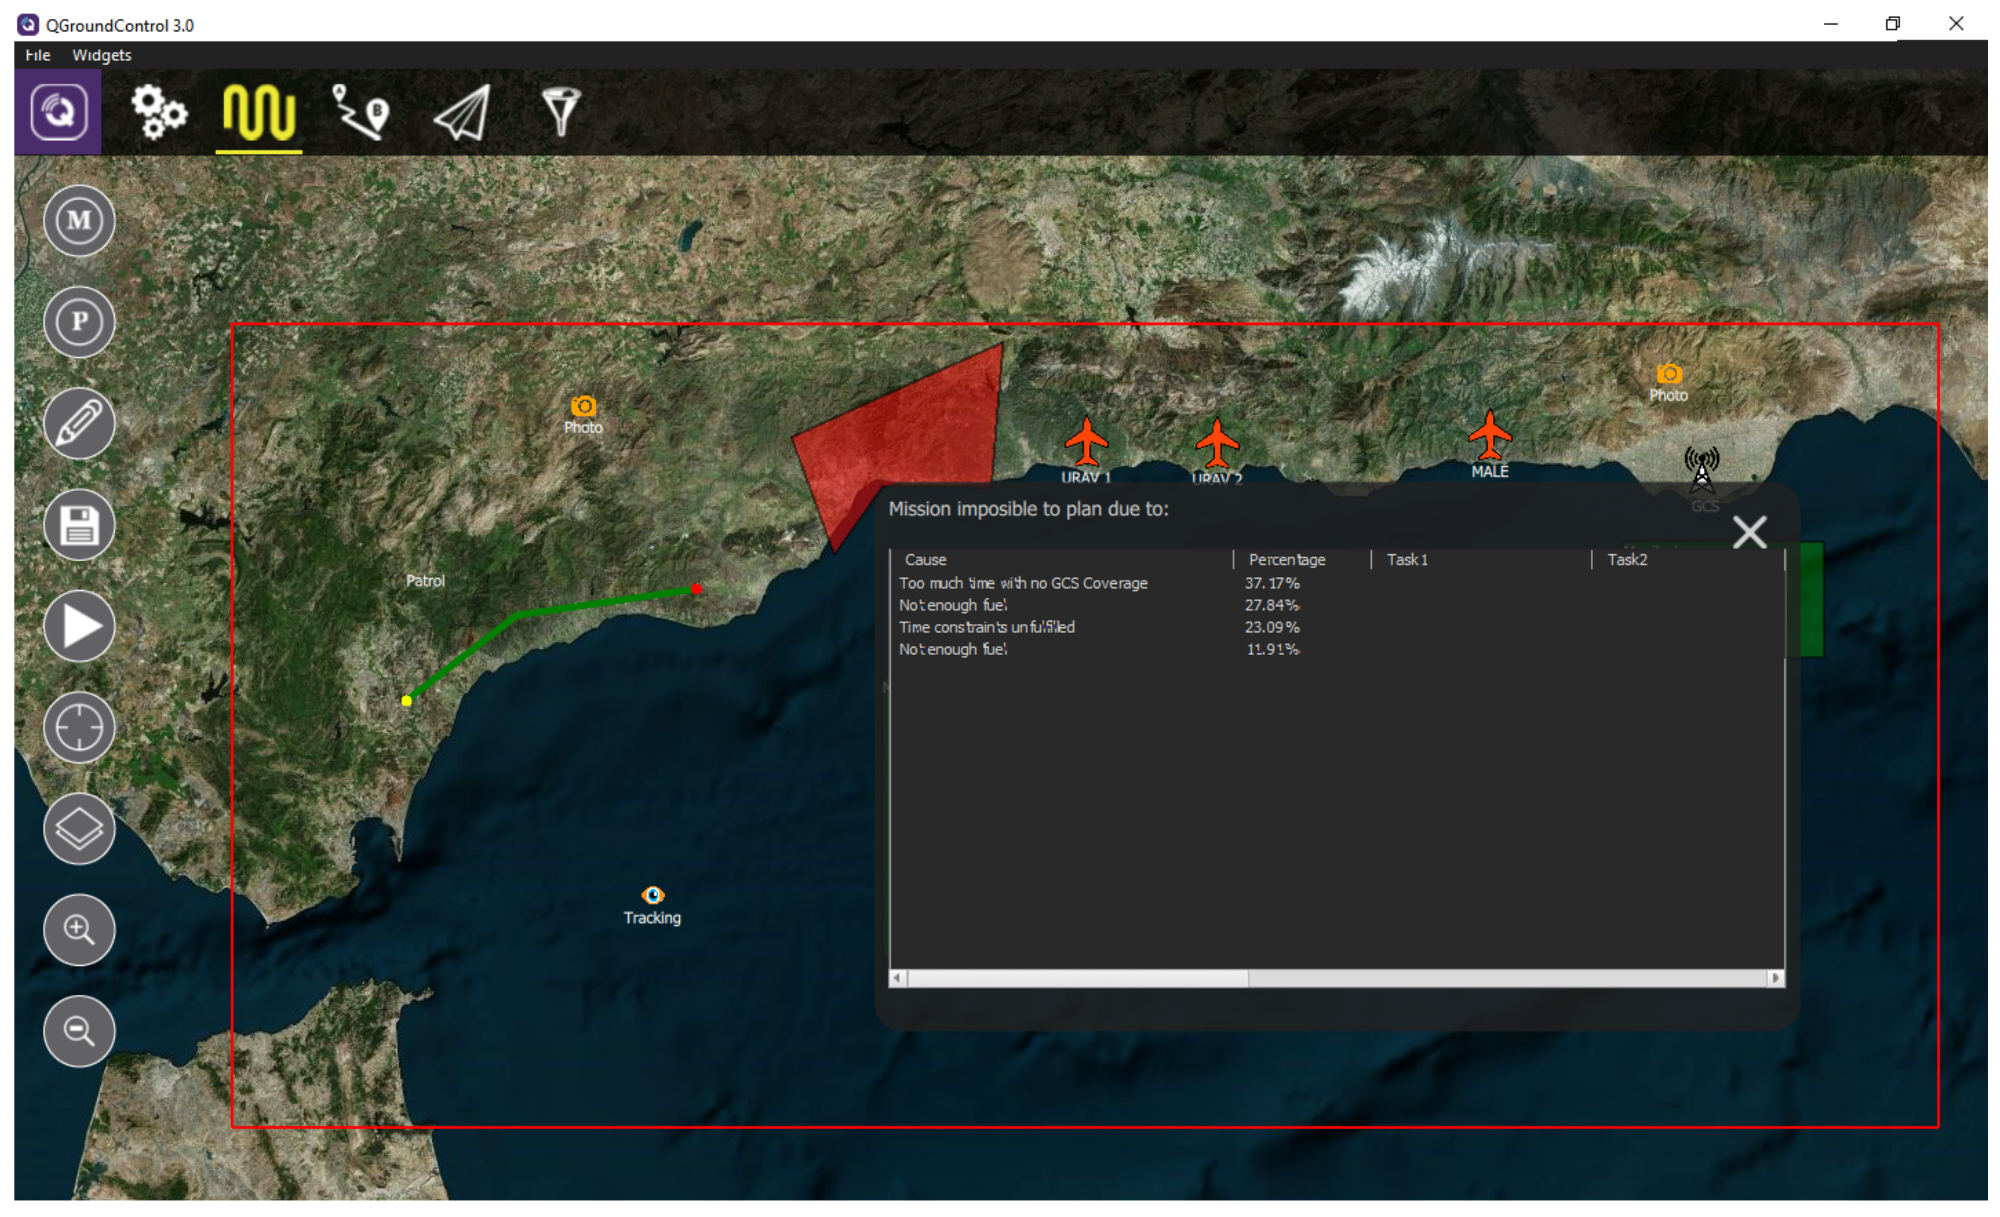Zoom in with magnifier plus button

tap(79, 930)
